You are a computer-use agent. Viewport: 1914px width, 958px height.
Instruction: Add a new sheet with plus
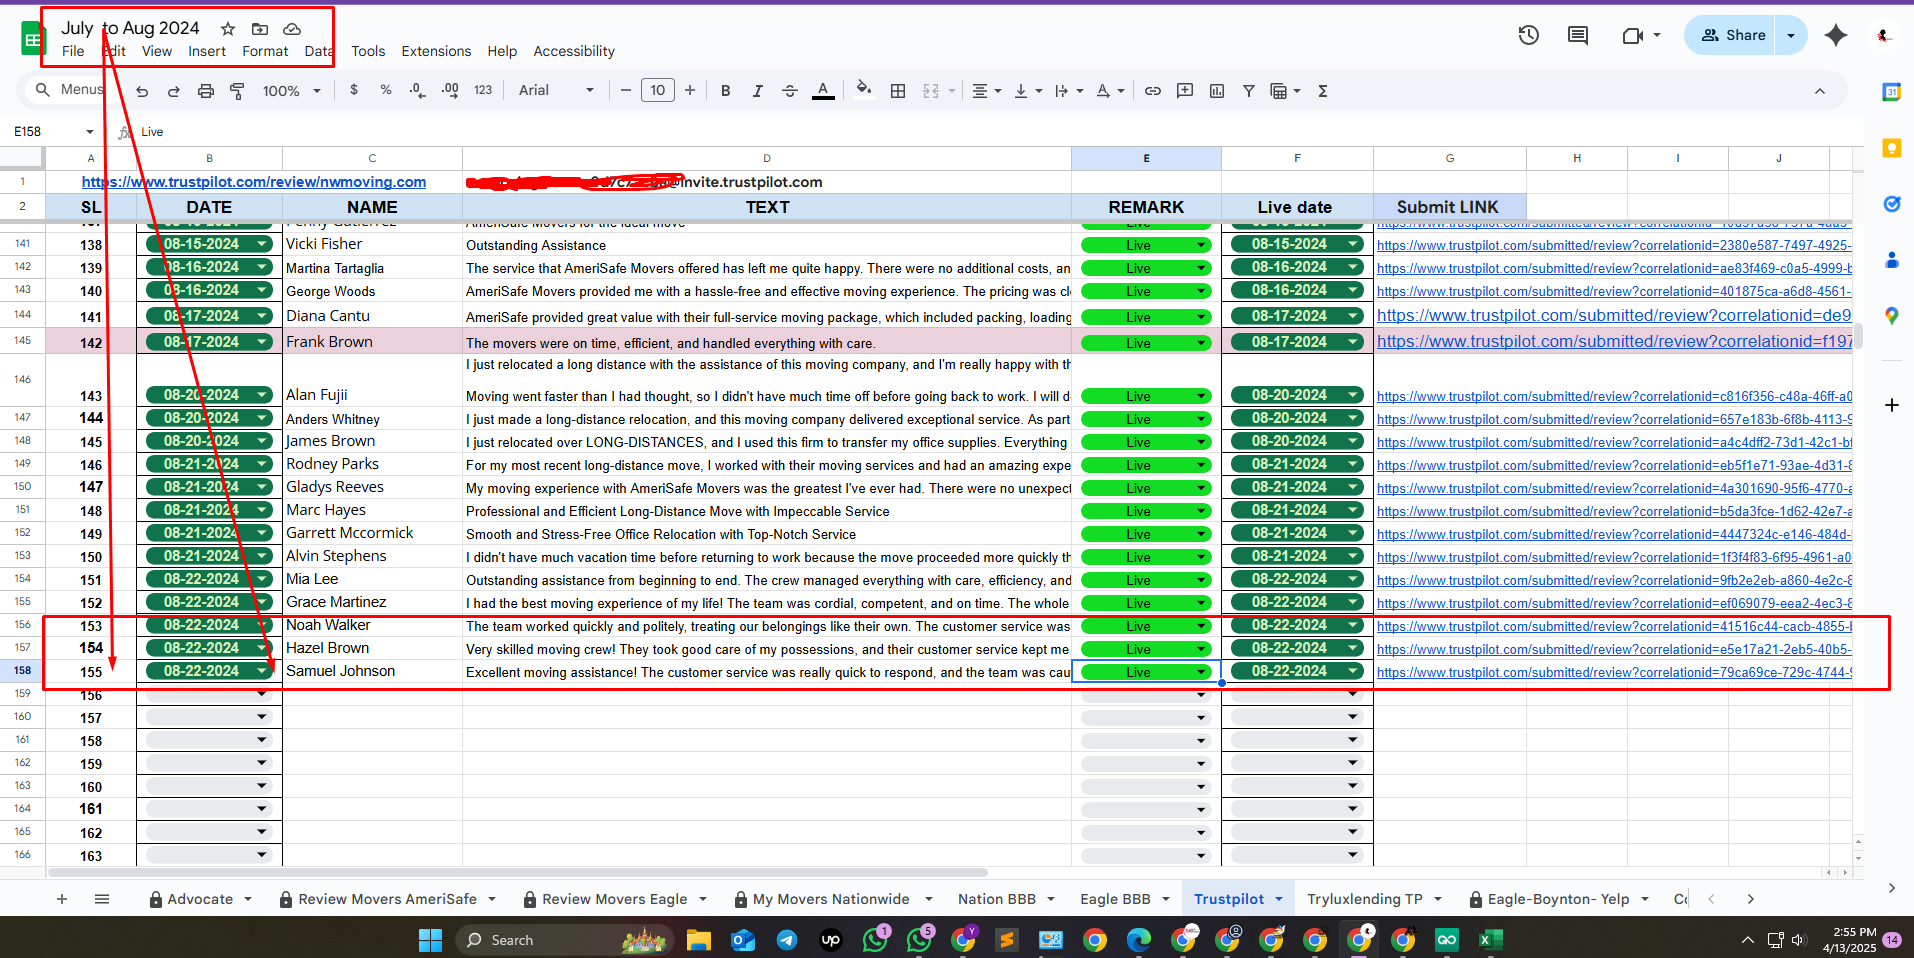pyautogui.click(x=62, y=899)
